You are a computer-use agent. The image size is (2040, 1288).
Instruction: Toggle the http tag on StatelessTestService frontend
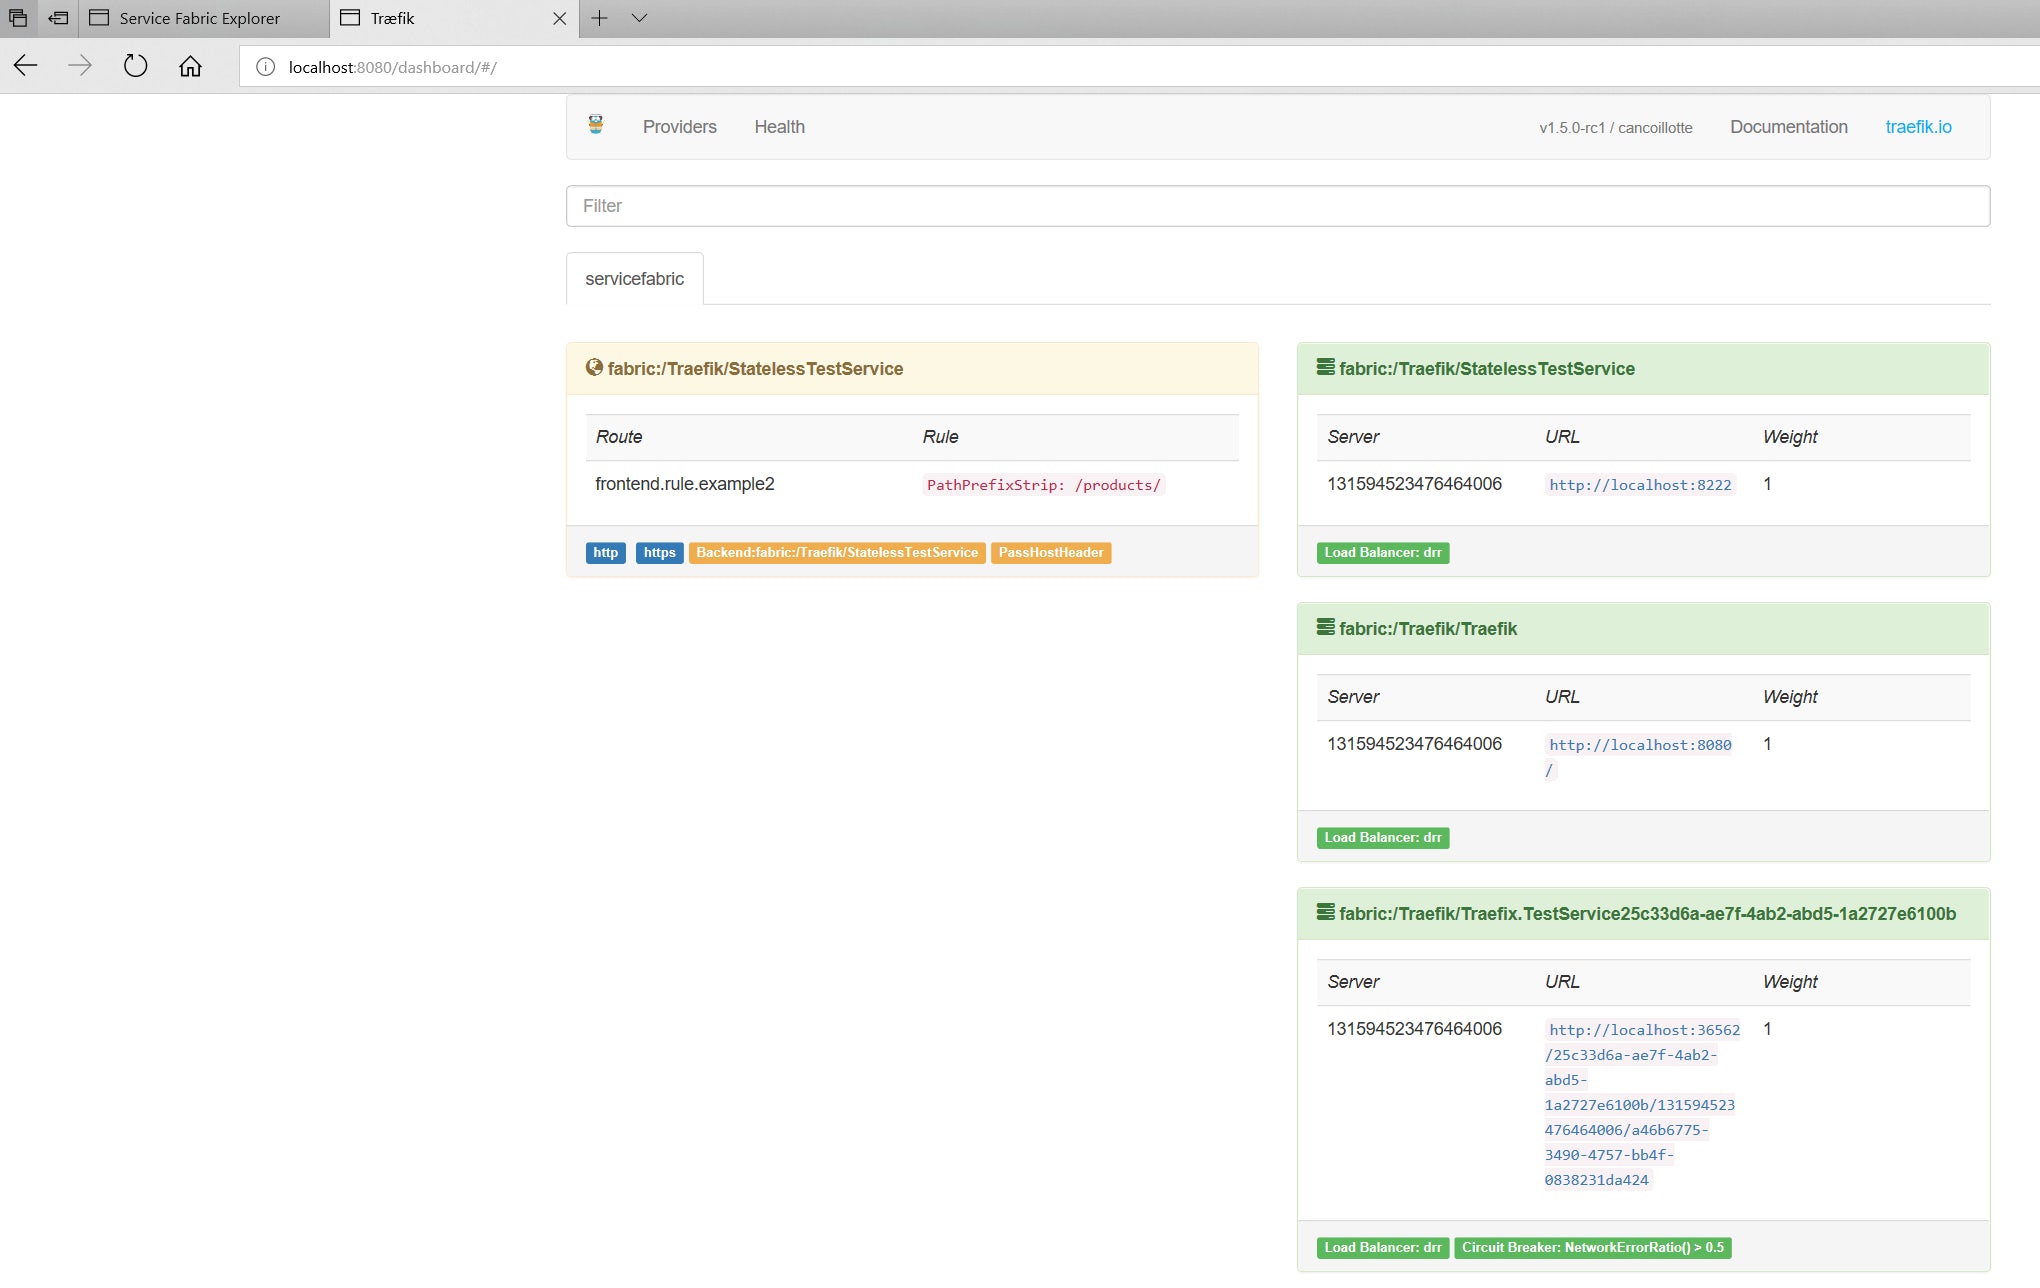604,552
